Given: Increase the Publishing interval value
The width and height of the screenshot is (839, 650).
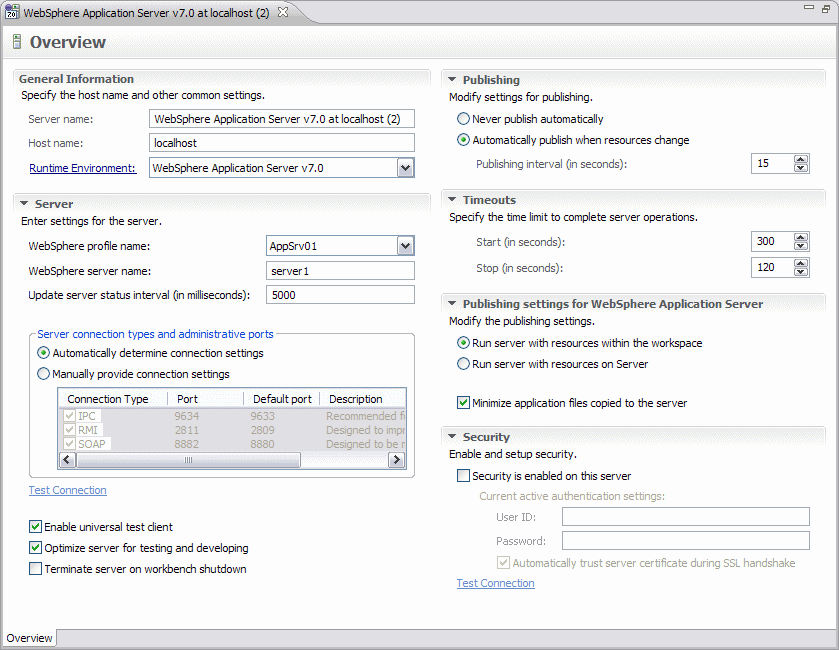Looking at the screenshot, I should (800, 159).
